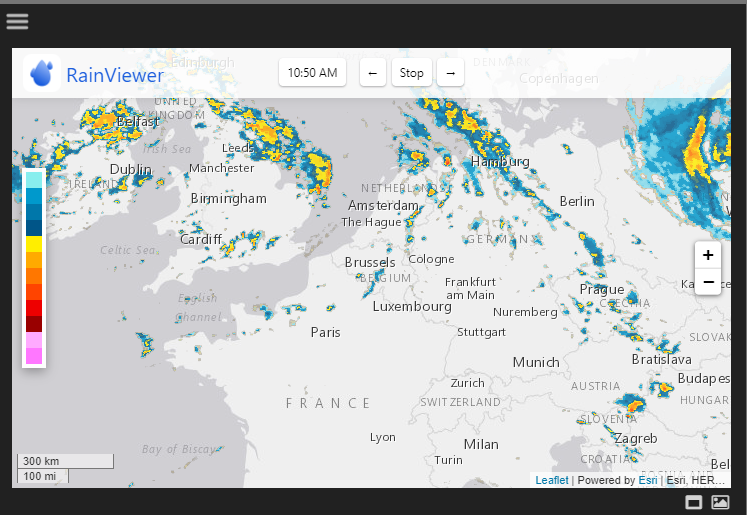Click the Bay of Biscay label
Viewport: 747px width, 515px height.
tap(179, 449)
